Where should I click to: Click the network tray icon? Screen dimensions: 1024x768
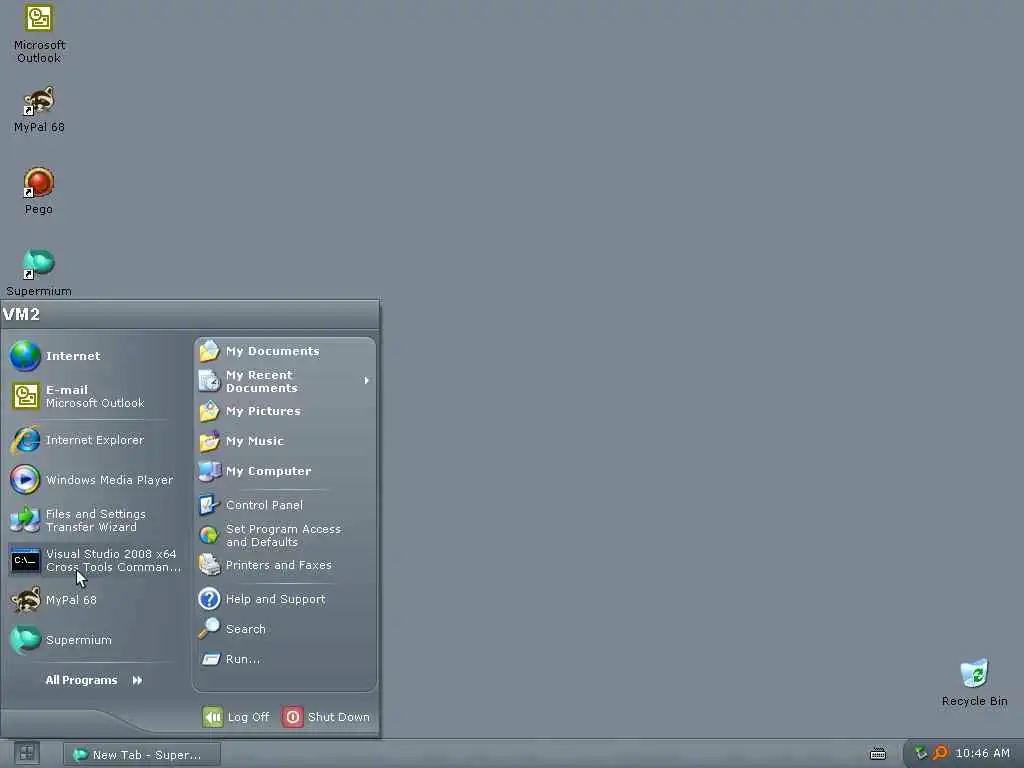coord(921,753)
